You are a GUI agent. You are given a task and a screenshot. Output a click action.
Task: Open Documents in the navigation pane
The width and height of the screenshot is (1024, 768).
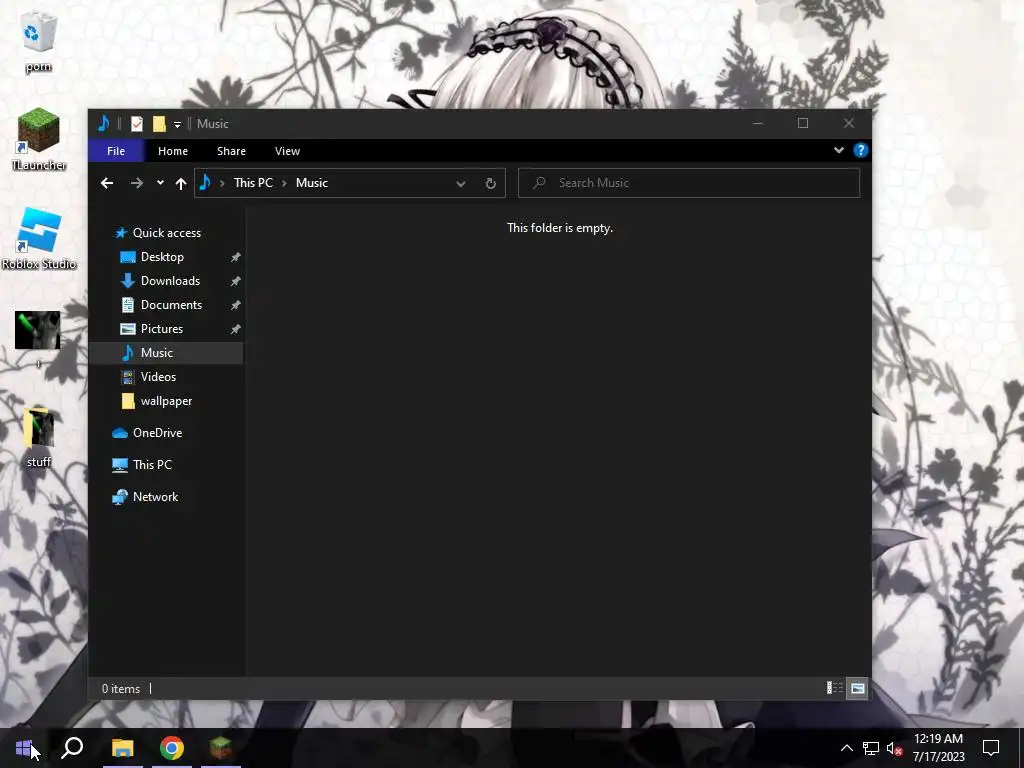171,305
